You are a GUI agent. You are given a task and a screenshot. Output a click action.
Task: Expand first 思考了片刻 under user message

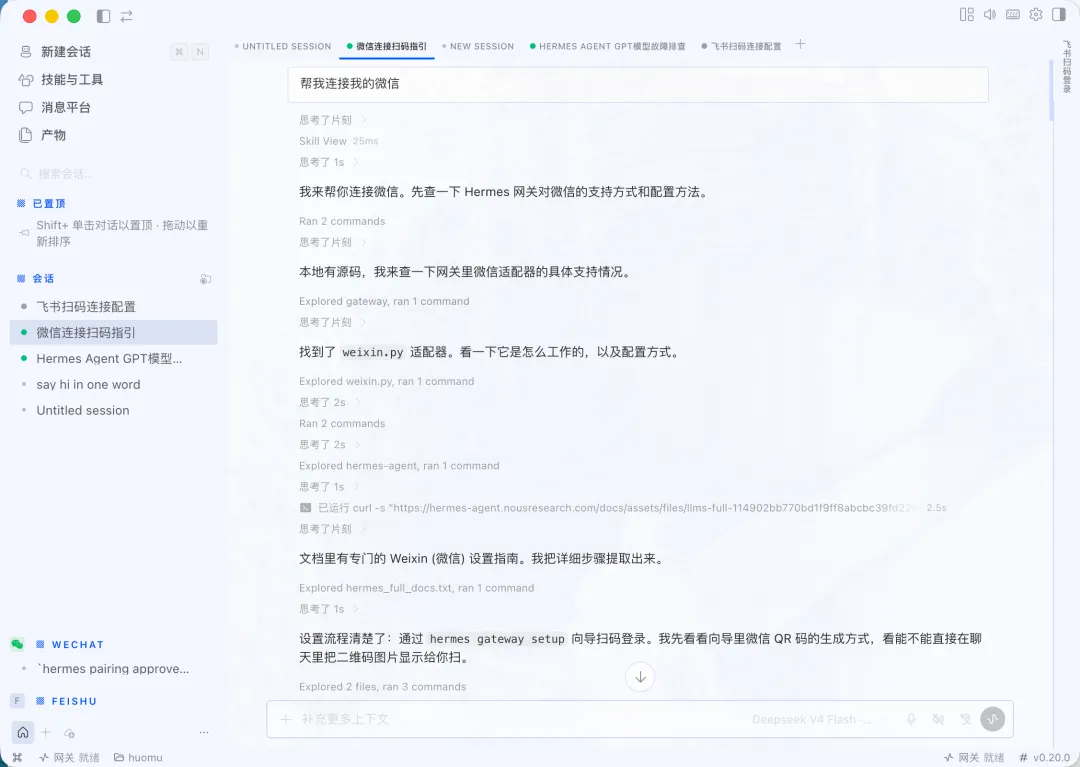333,120
